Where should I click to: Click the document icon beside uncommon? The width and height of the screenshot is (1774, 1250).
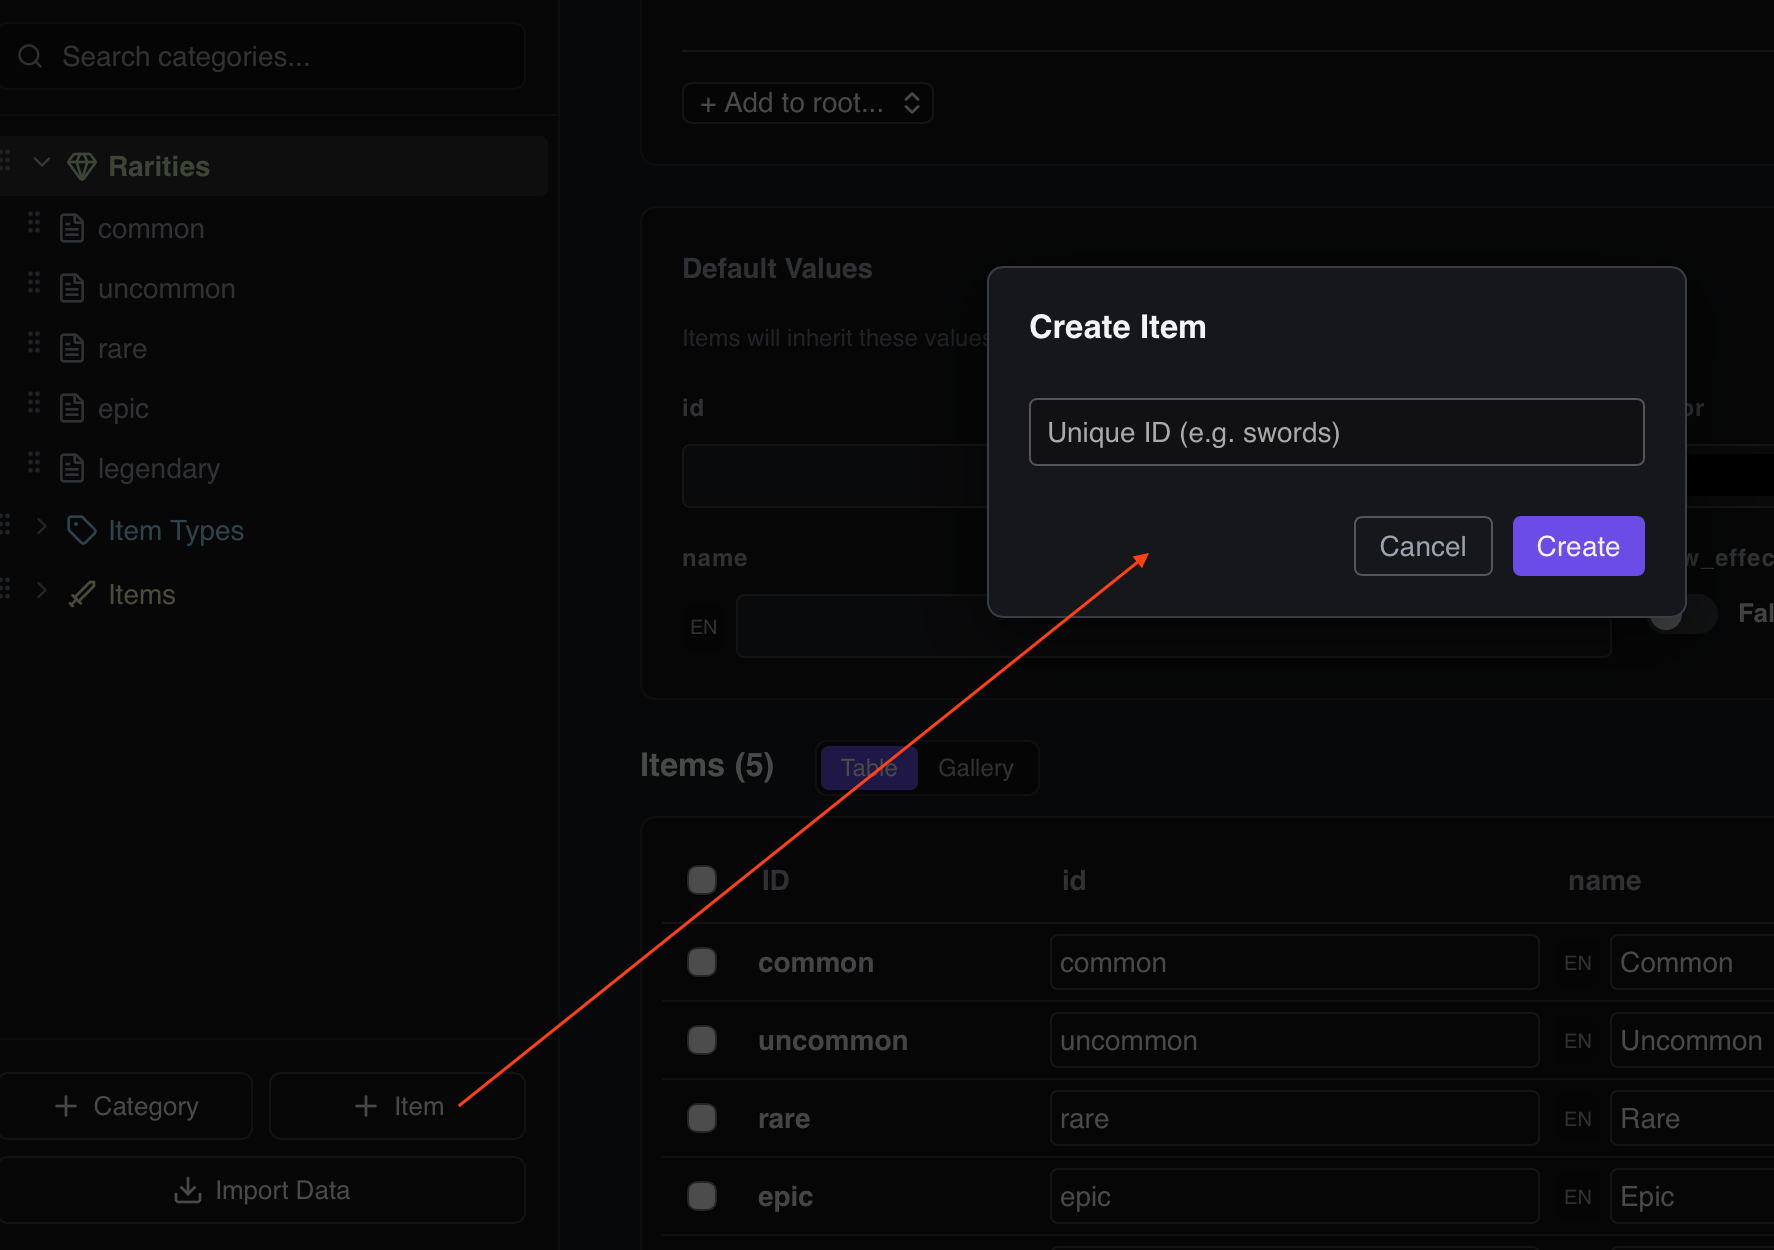coord(72,288)
